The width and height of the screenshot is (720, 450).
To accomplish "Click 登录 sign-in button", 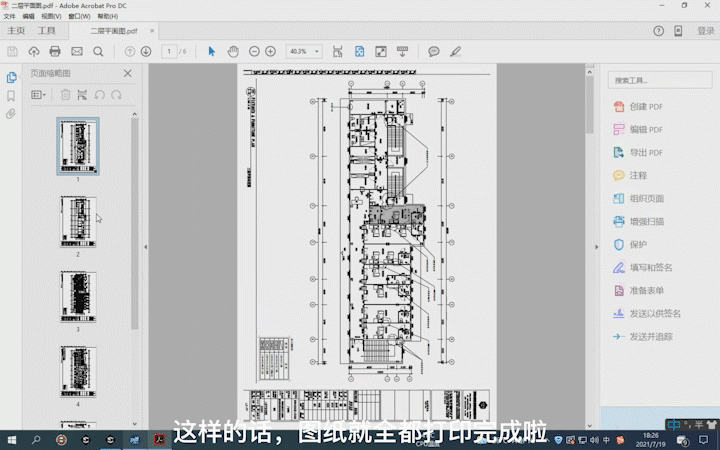I will click(x=705, y=31).
